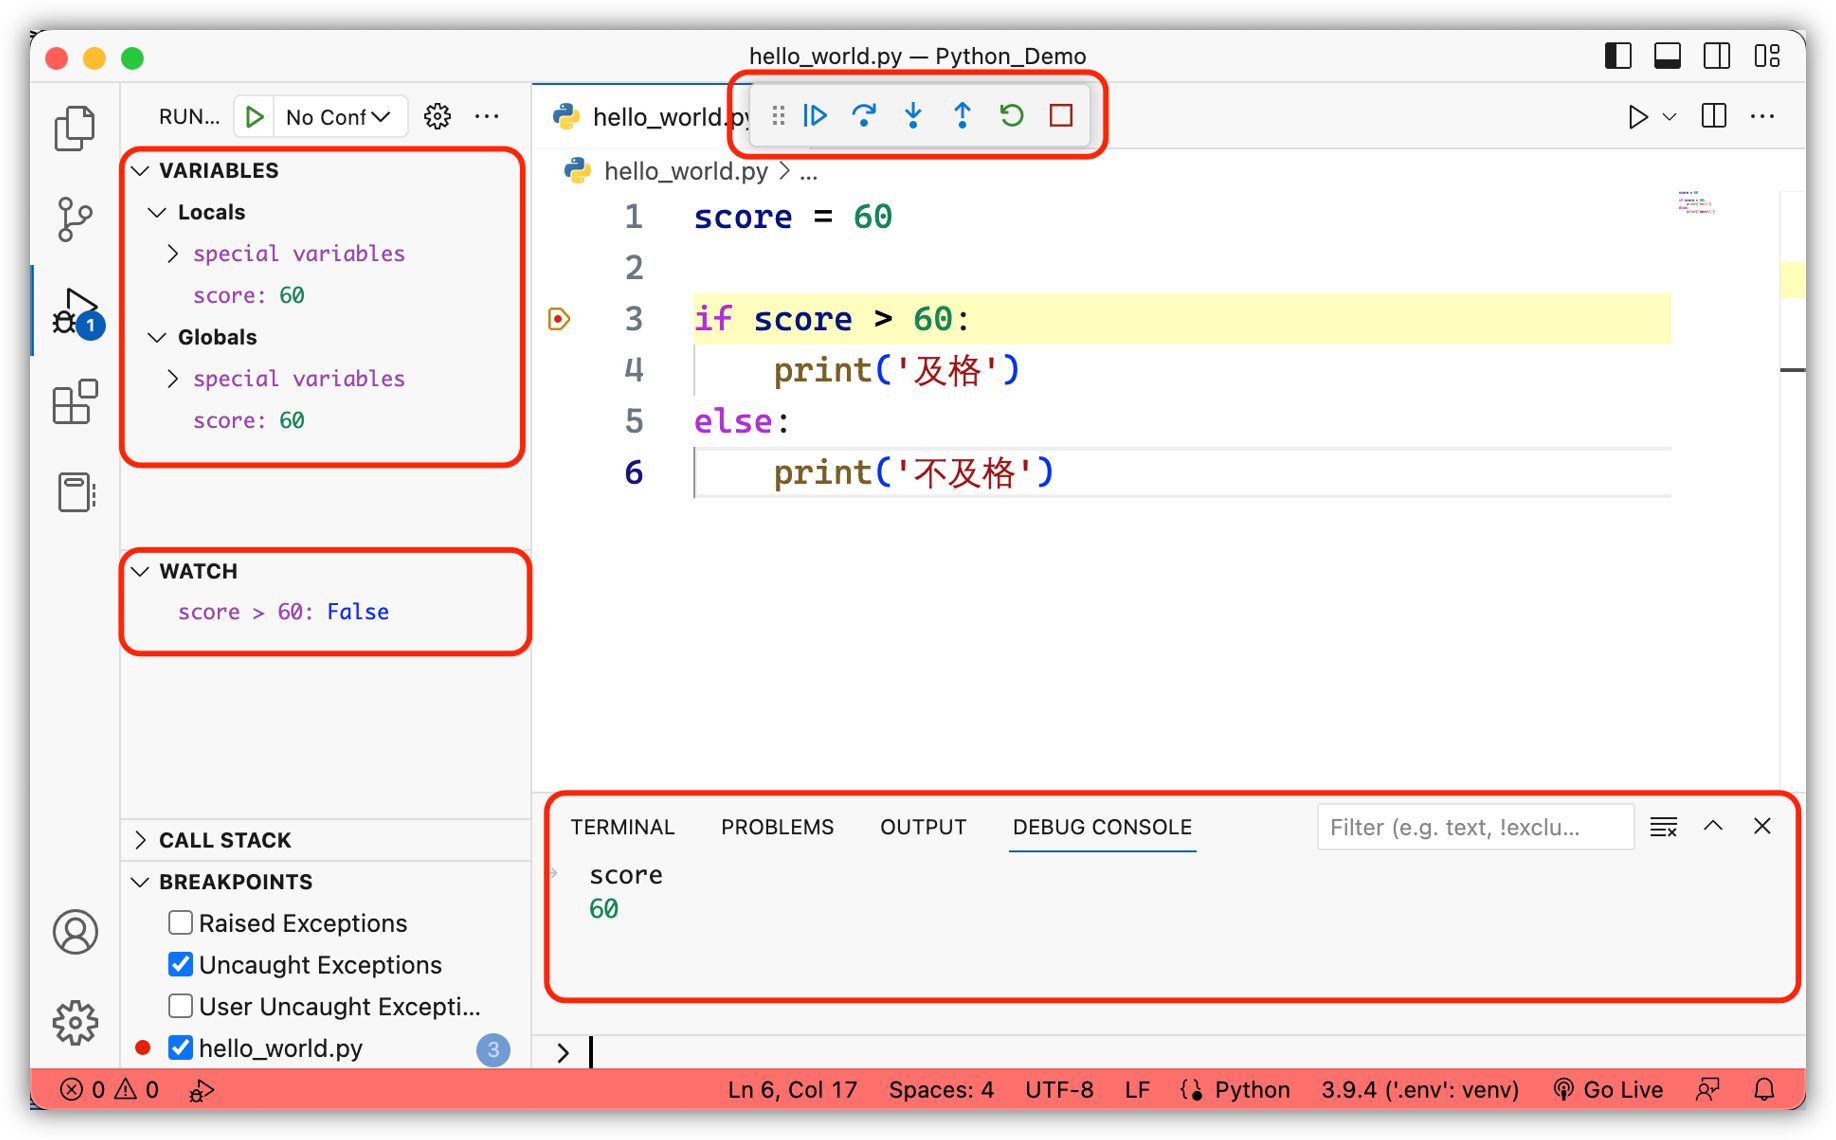
Task: Open the Source Control view
Action: (75, 219)
